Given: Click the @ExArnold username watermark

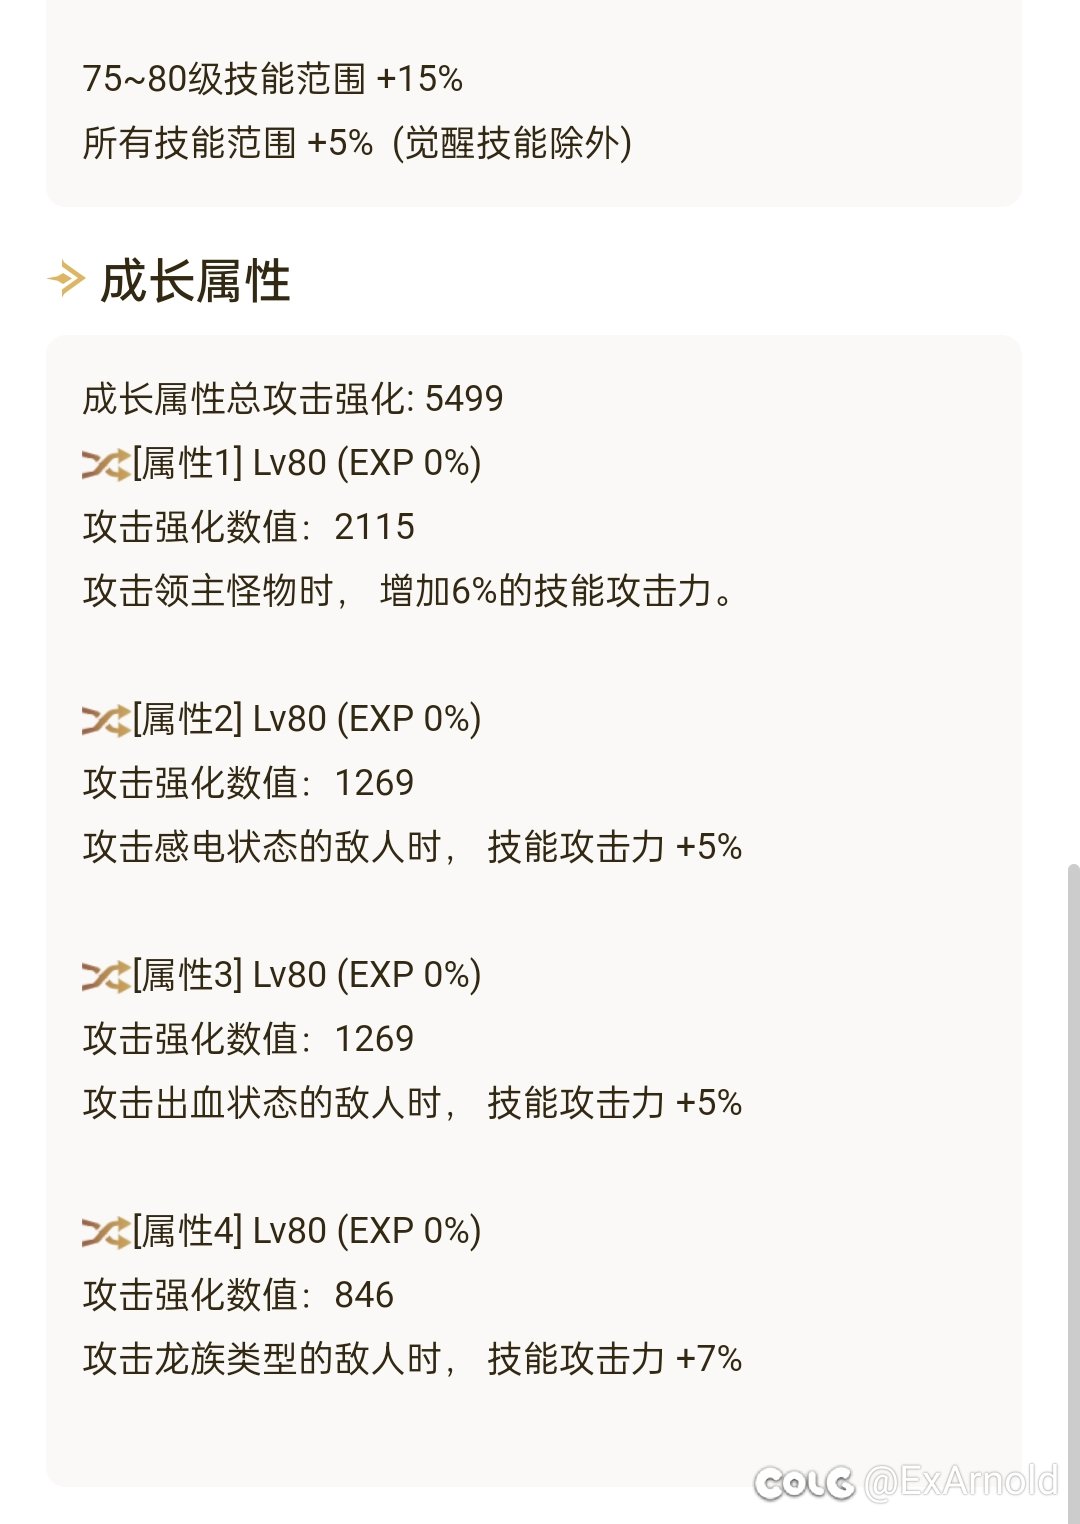Looking at the screenshot, I should (960, 1481).
